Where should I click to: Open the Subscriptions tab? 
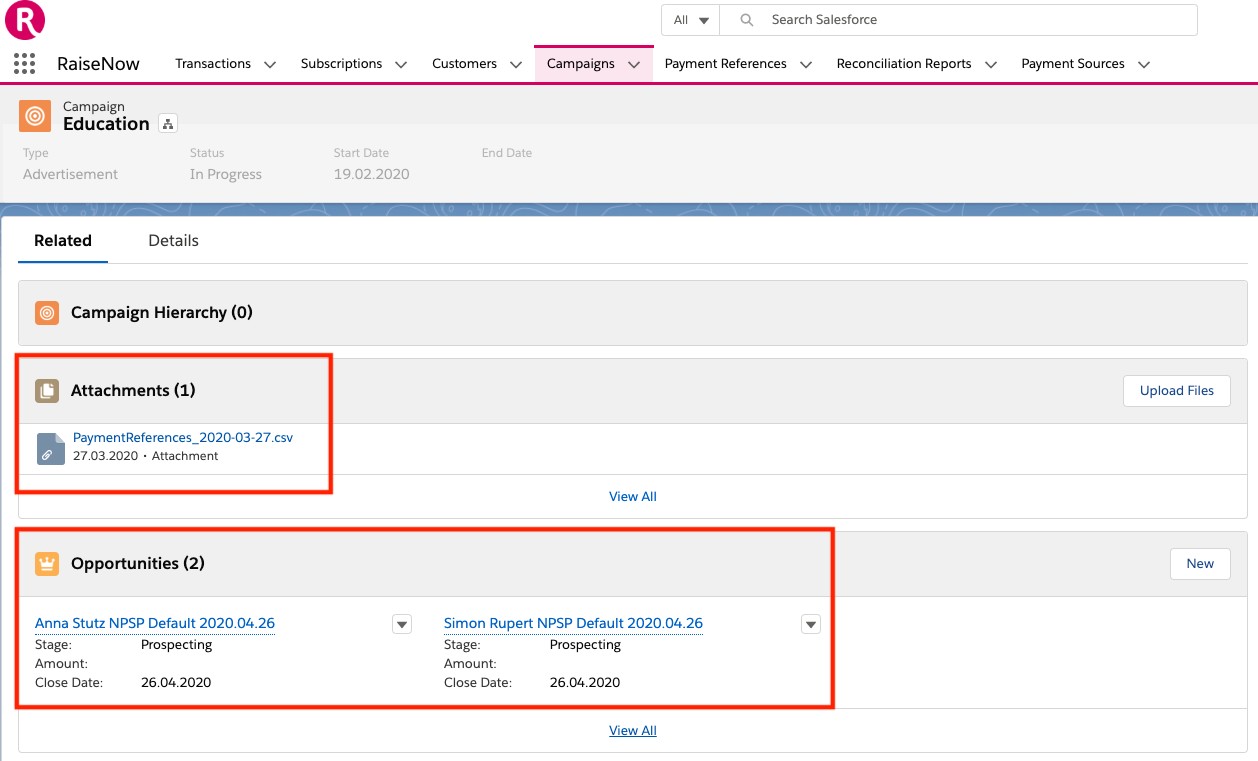(x=341, y=64)
